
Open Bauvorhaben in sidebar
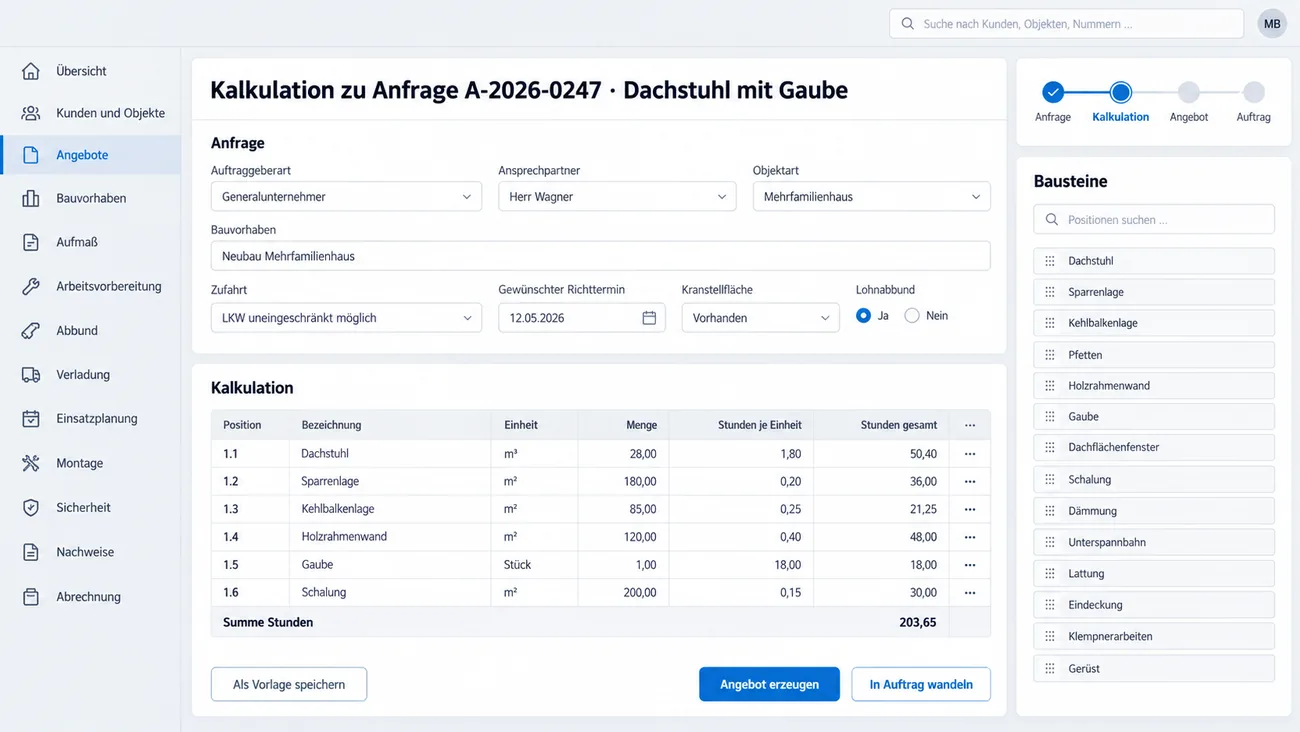pos(90,198)
